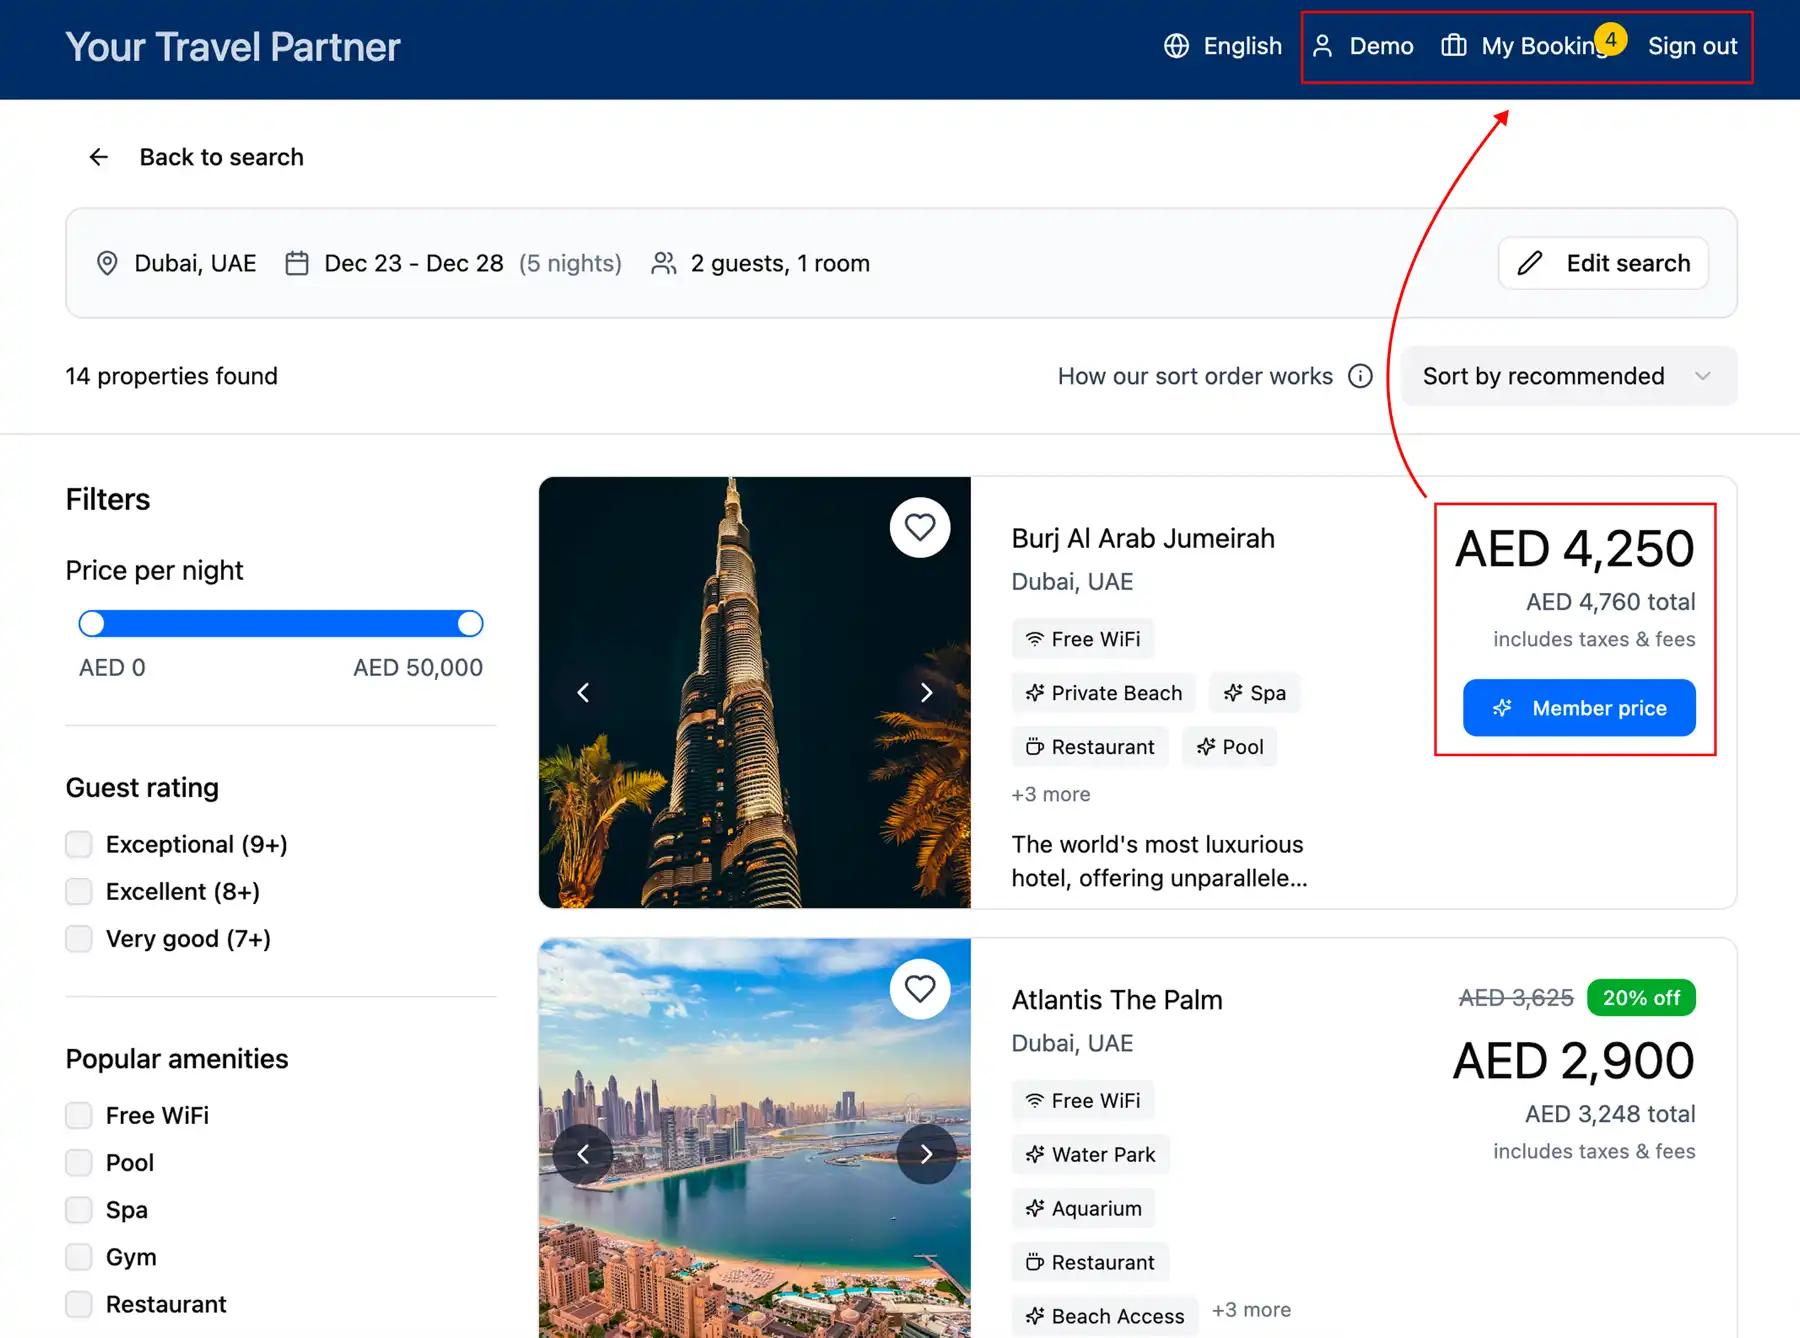
Task: Click the My Bookings suitcase icon
Action: click(x=1453, y=46)
